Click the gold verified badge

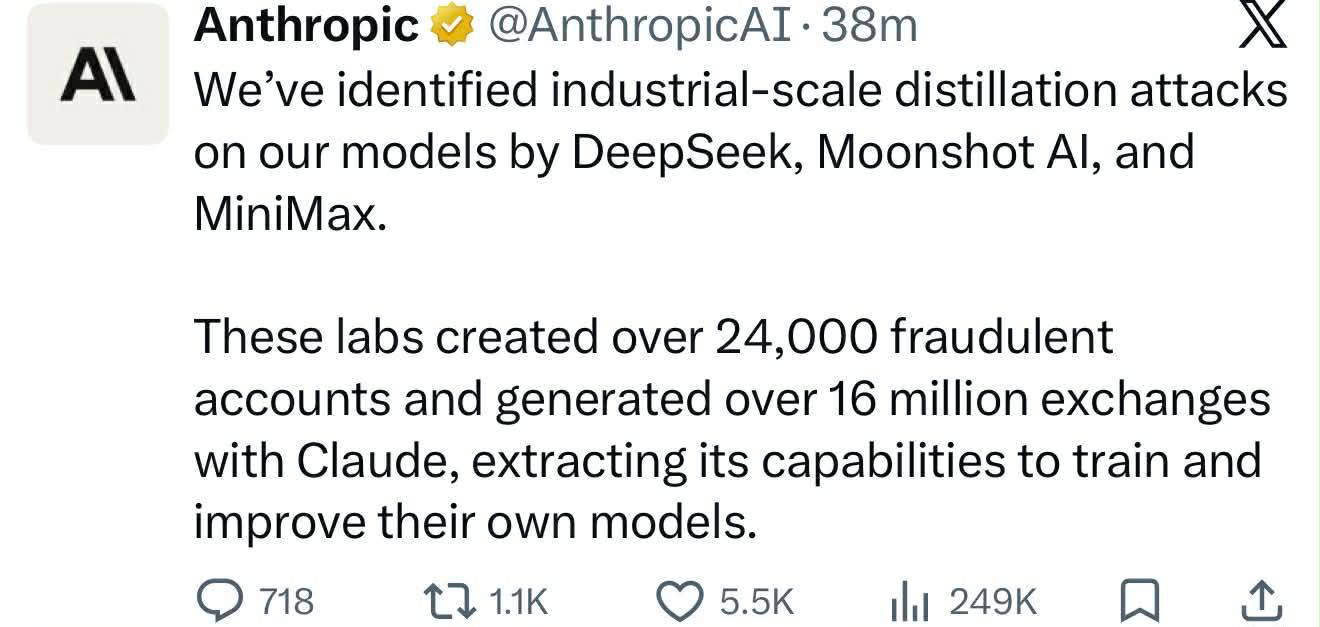(x=447, y=27)
